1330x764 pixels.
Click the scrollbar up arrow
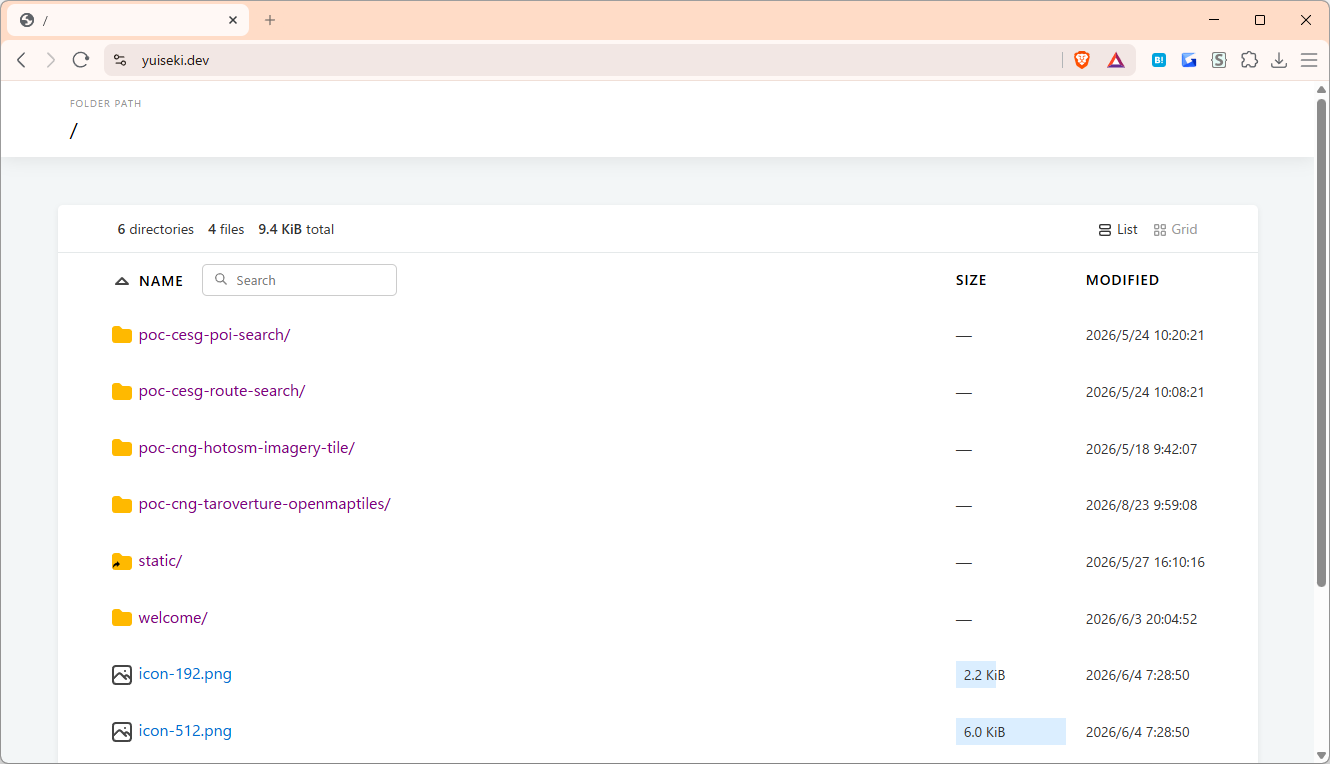[1321, 90]
